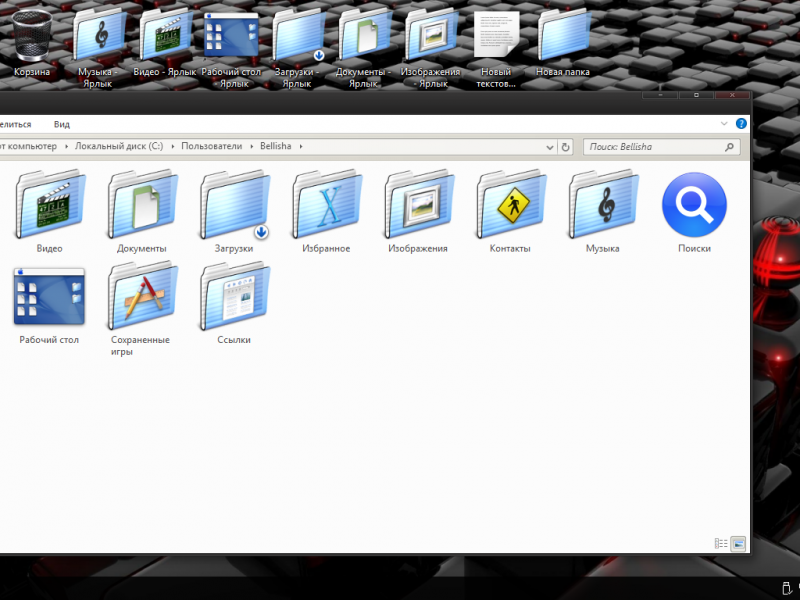
Task: Refresh the current folder view
Action: [565, 147]
